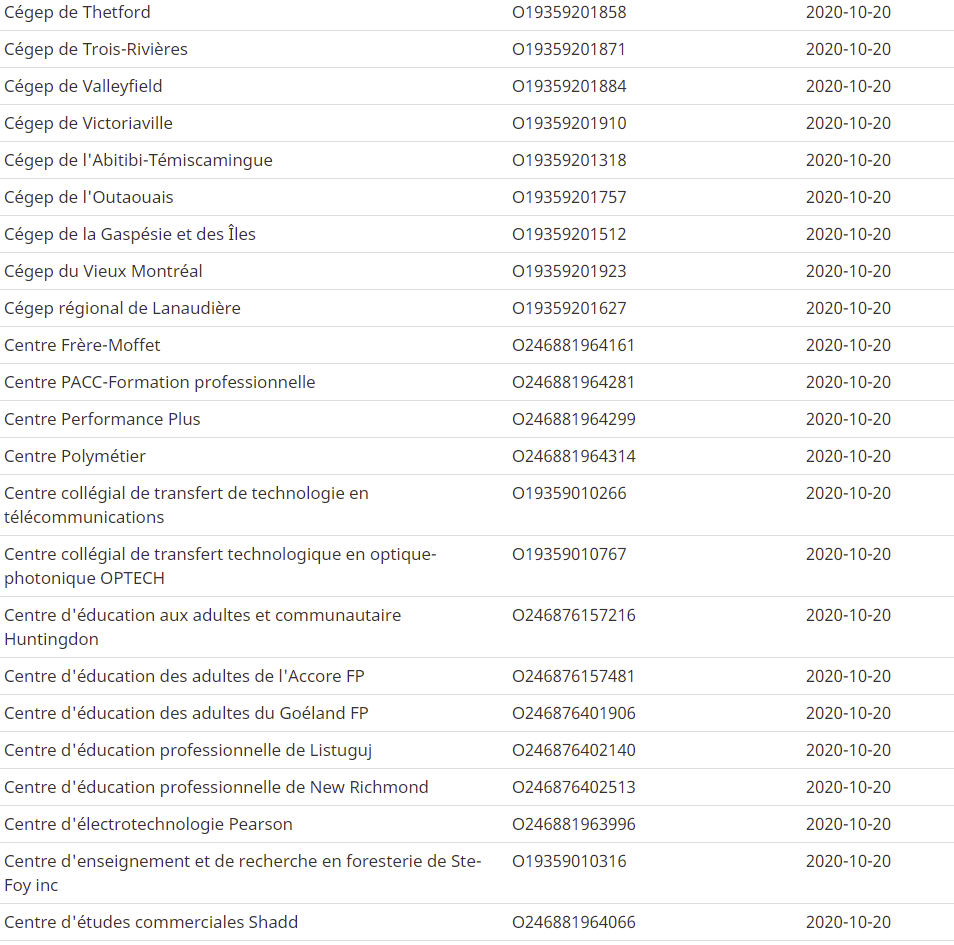This screenshot has height=945, width=954.
Task: Click code O19359010316
Action: (x=569, y=862)
